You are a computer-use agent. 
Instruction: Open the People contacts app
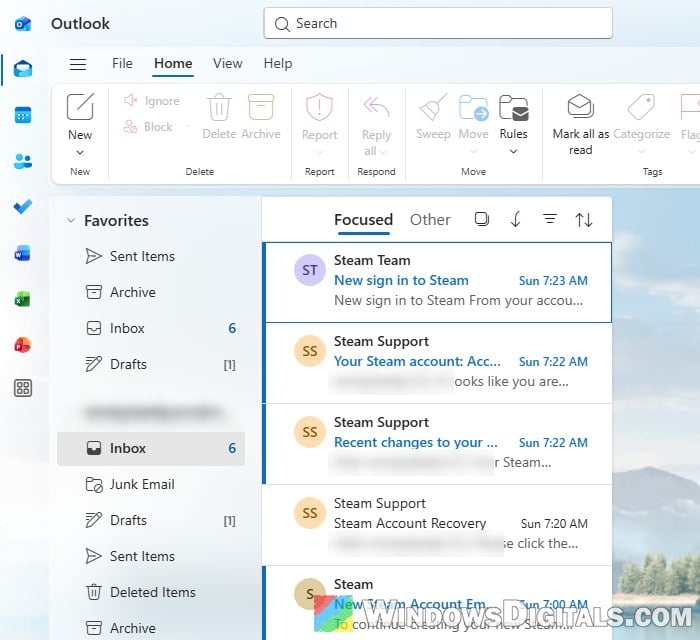23,161
